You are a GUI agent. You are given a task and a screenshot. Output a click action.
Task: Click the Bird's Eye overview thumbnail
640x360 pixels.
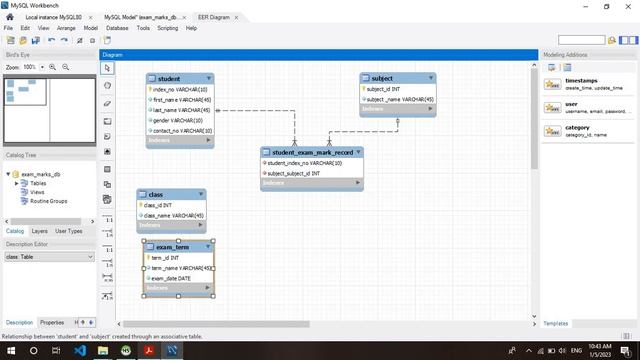coord(49,110)
